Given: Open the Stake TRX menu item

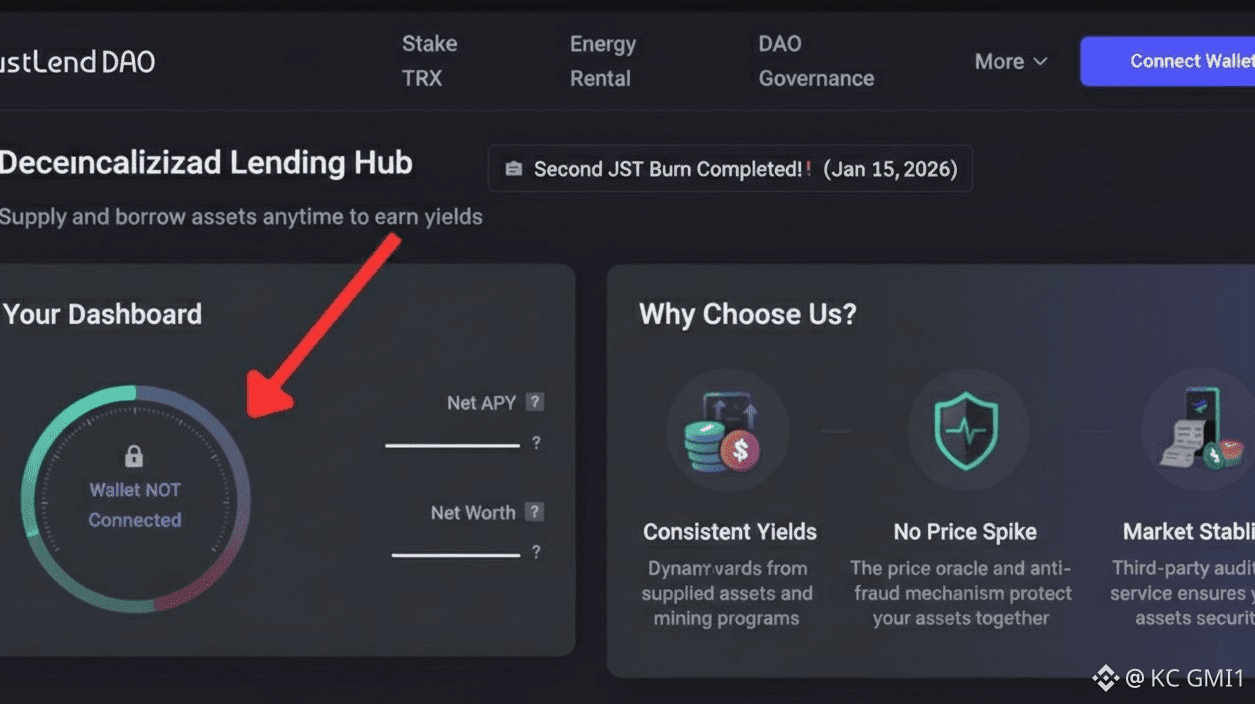Looking at the screenshot, I should click(429, 61).
